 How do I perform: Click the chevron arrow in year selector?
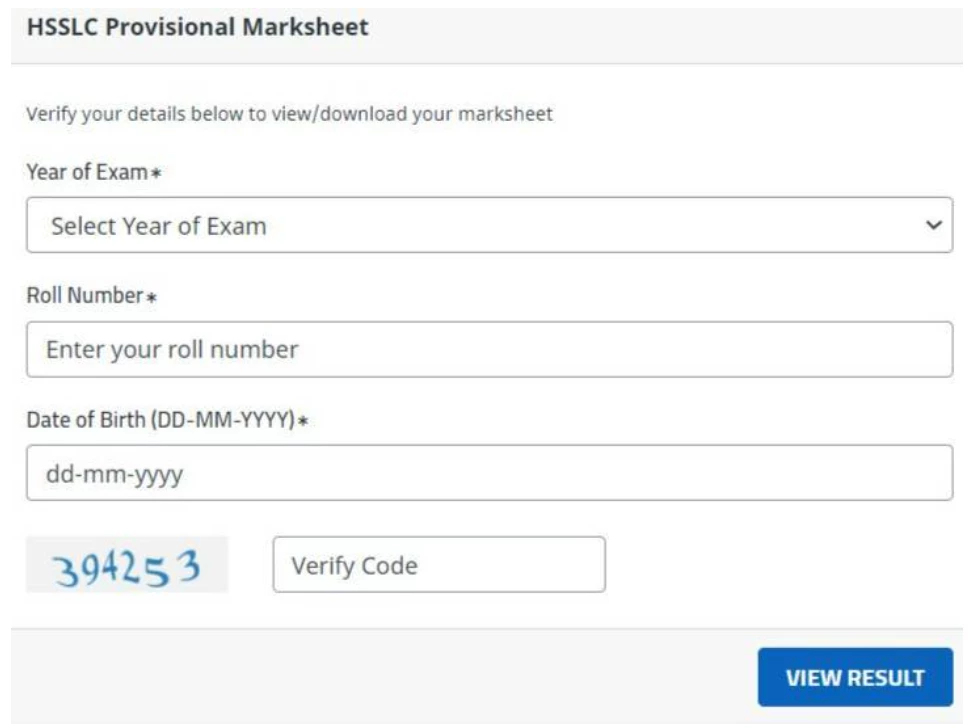point(934,225)
